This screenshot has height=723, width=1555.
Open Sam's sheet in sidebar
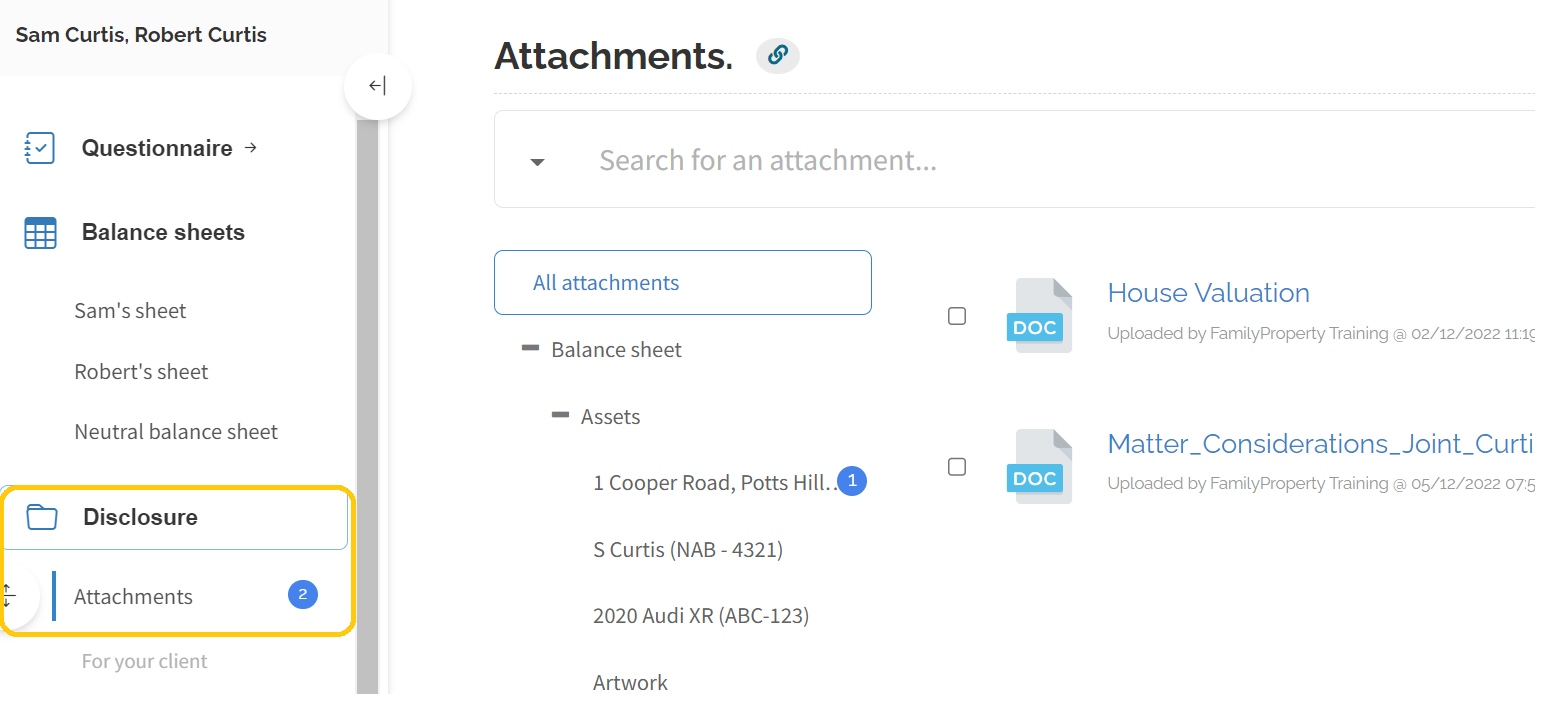[130, 311]
